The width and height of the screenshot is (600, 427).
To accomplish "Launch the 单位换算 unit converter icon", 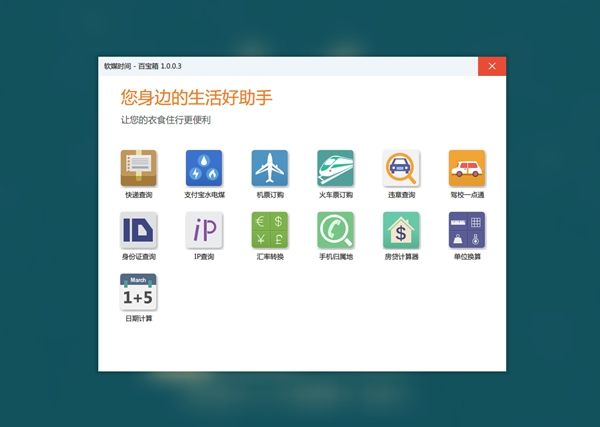I will (467, 230).
